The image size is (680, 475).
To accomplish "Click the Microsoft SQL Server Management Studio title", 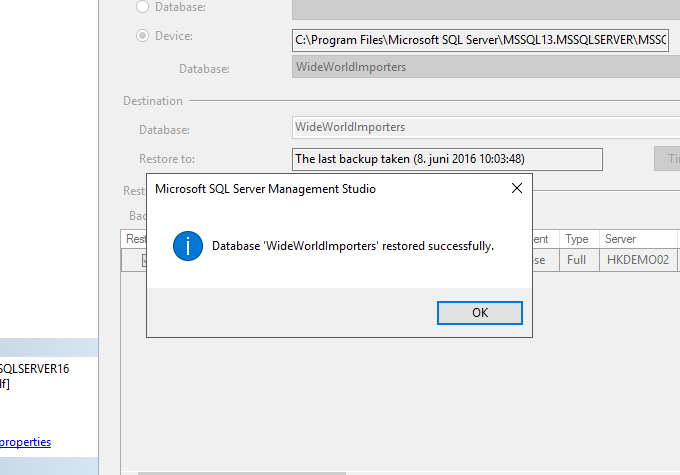I will point(265,189).
